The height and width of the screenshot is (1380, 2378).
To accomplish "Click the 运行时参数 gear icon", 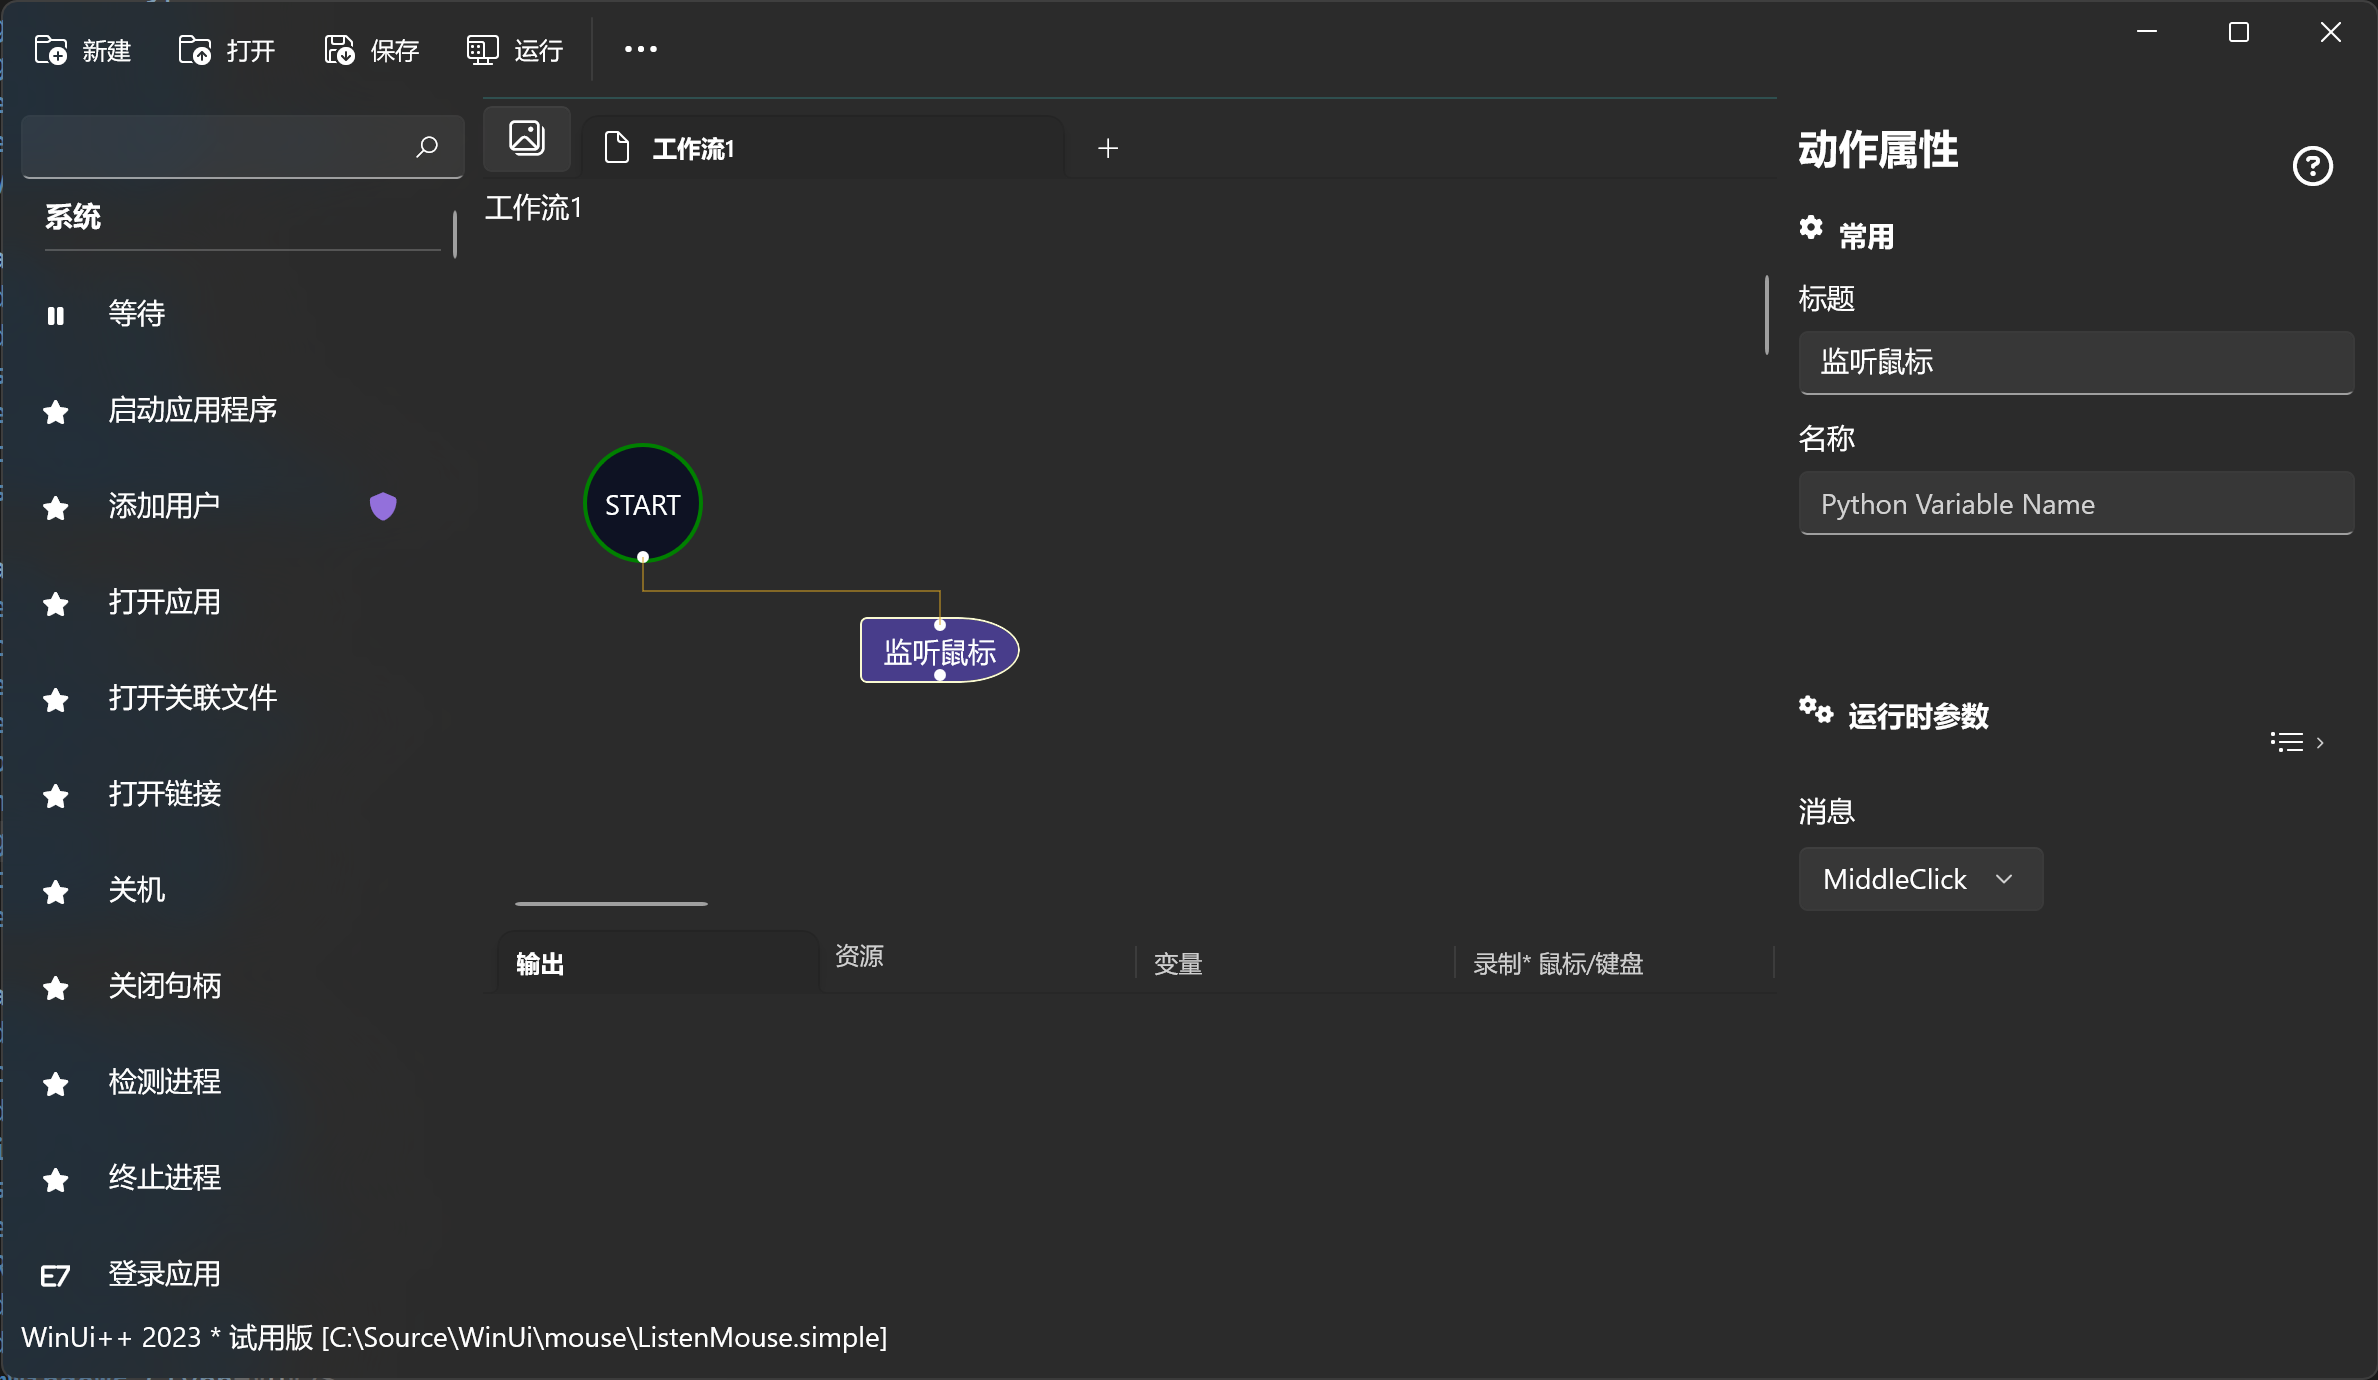I will point(1815,711).
